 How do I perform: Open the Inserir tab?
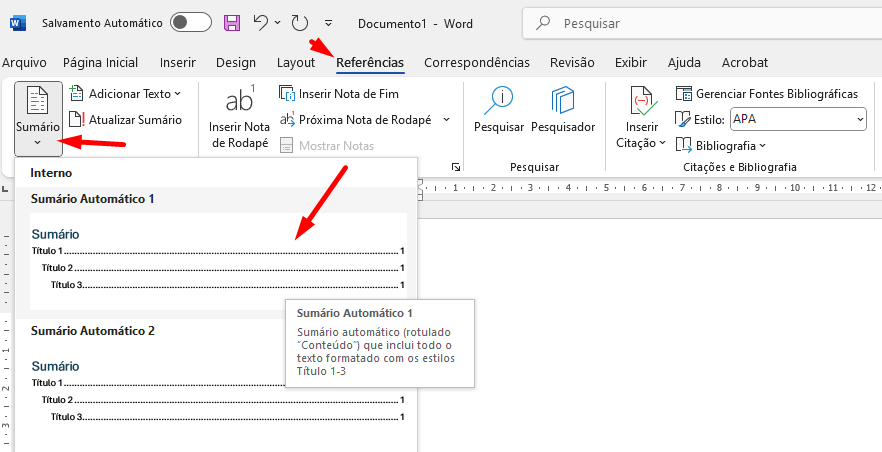click(x=178, y=62)
